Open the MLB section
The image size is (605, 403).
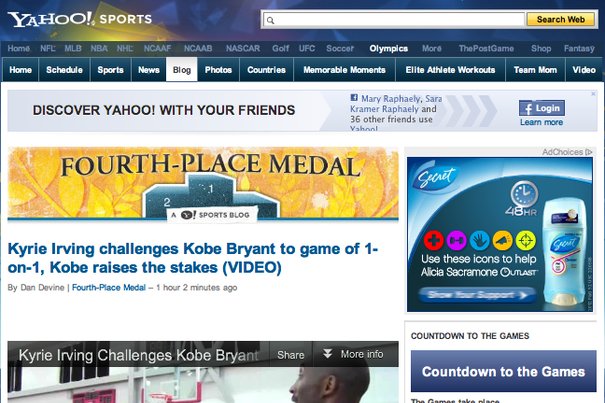tap(73, 49)
